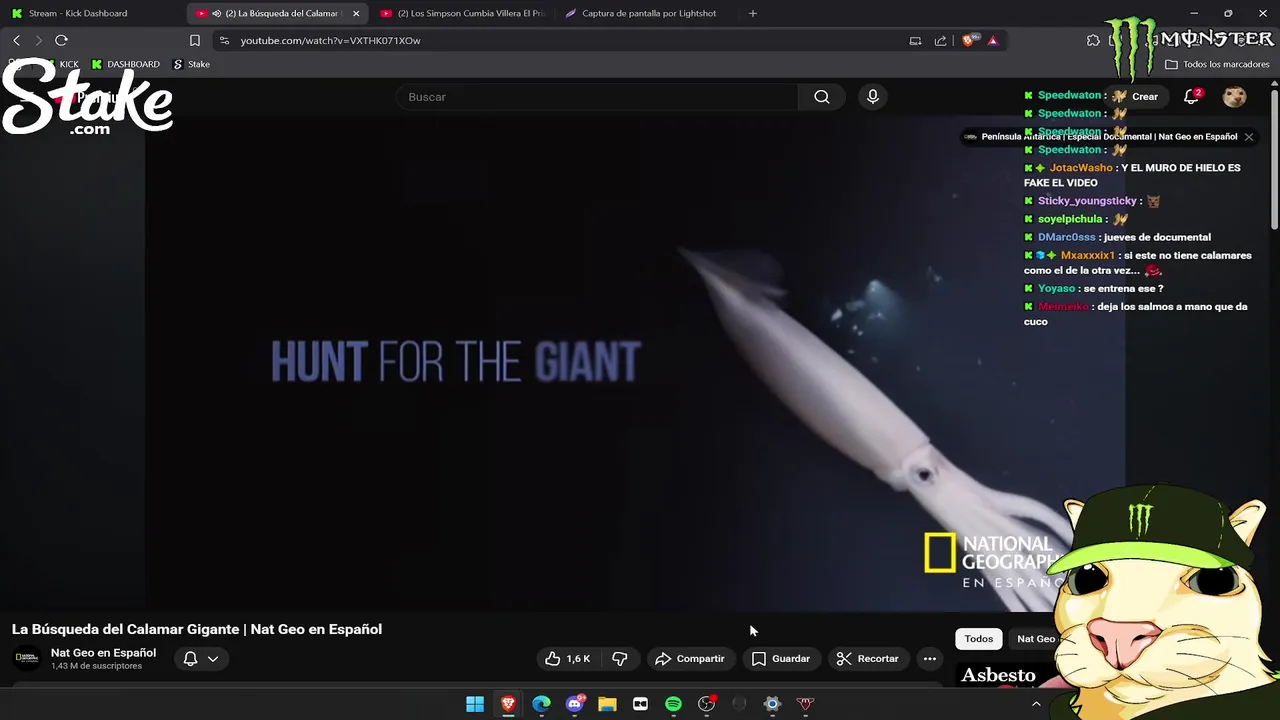Screen dimensions: 1280x720
Task: Like the video with the thumbs-up button
Action: tap(567, 658)
